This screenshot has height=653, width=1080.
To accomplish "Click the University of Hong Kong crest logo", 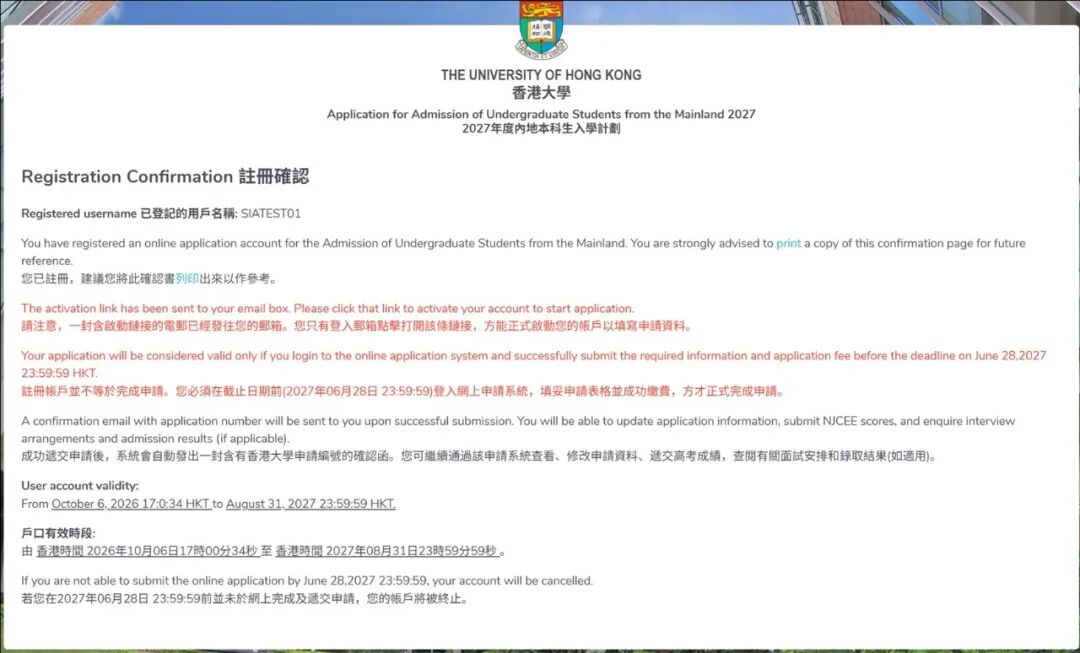I will (541, 30).
